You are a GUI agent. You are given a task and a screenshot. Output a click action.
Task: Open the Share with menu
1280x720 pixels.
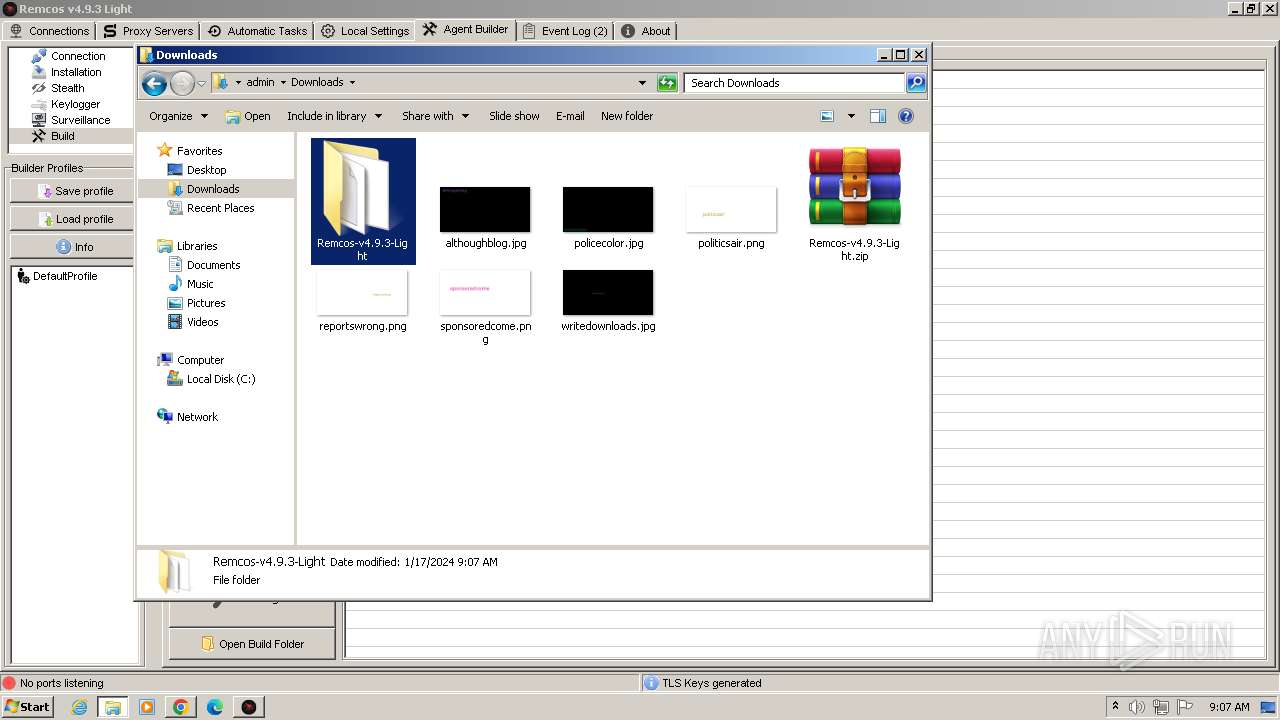click(x=435, y=116)
